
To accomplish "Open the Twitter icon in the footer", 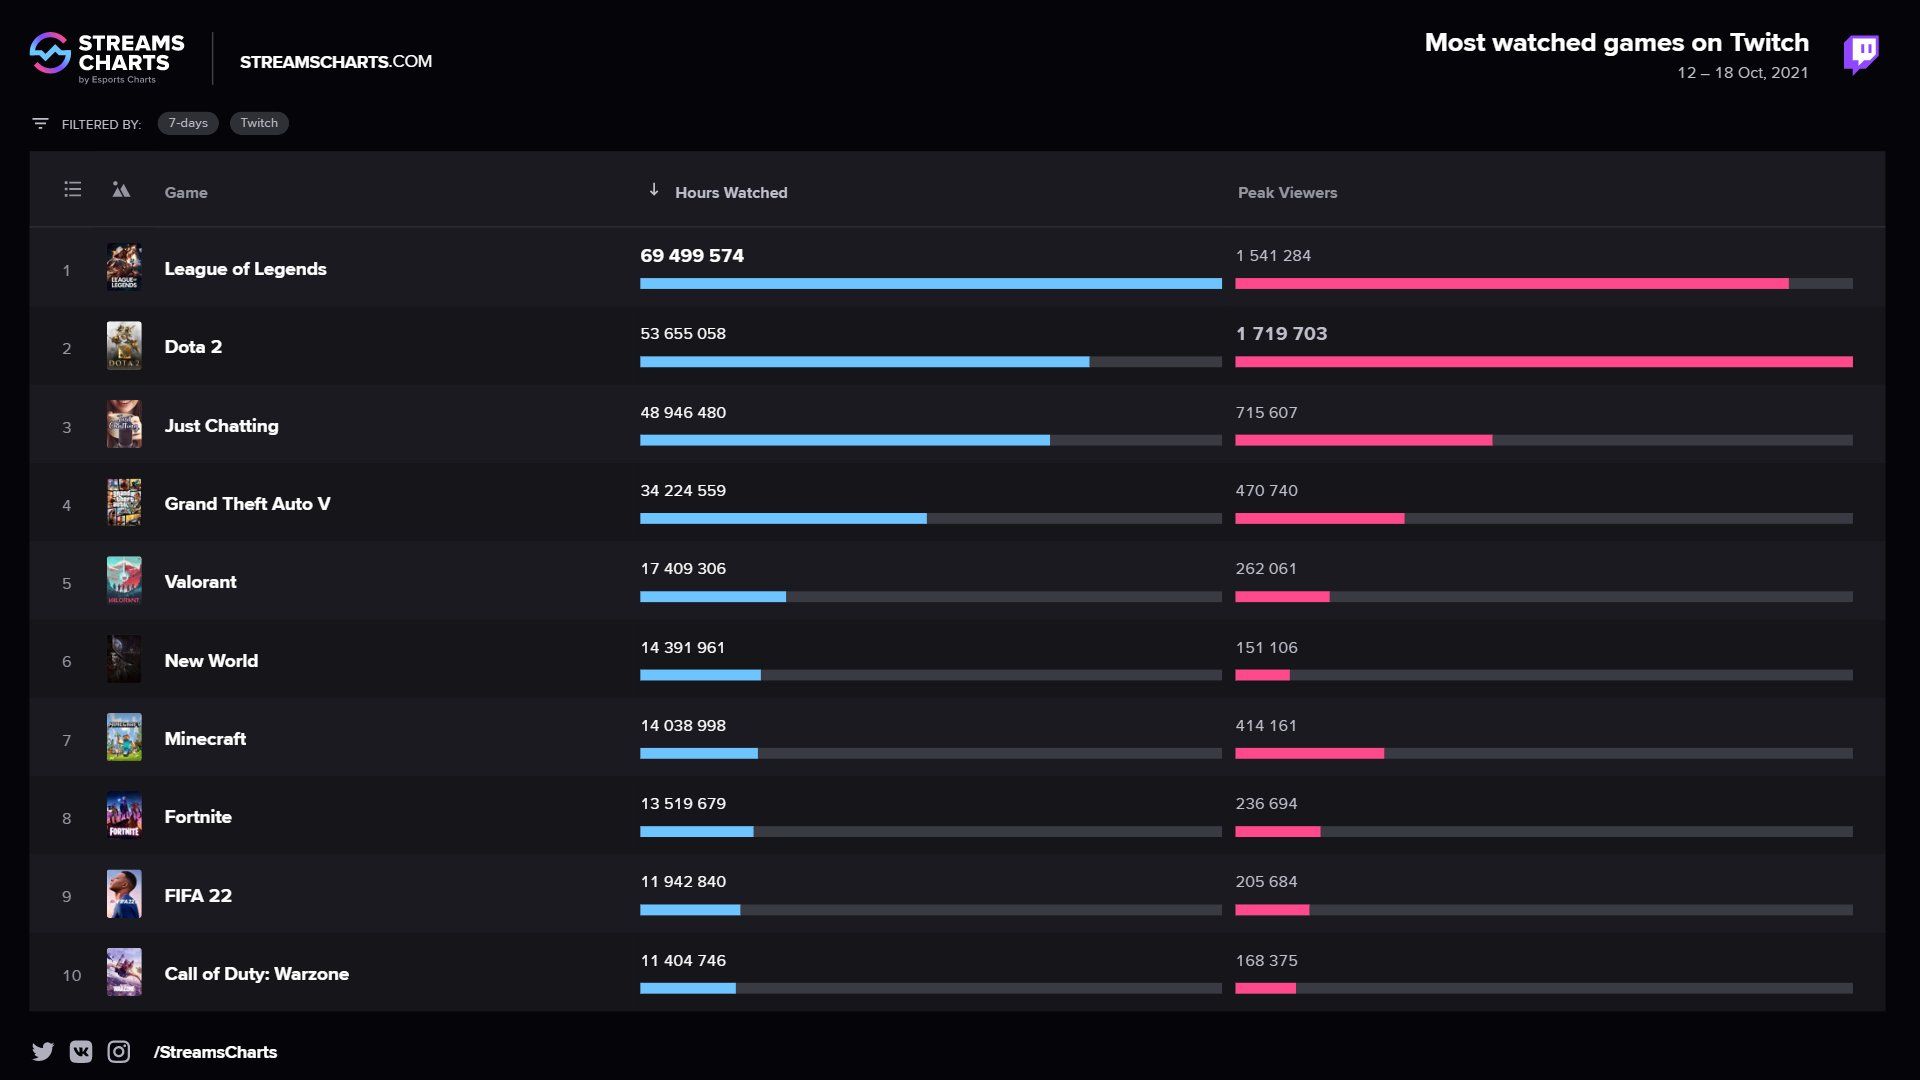I will 42,1051.
